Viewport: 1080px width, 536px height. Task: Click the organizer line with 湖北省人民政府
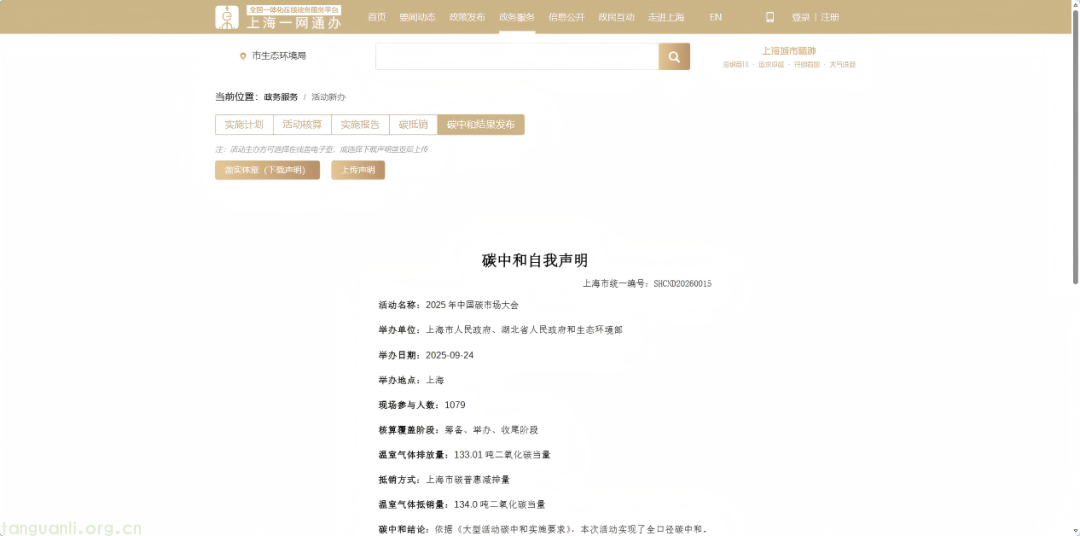[x=501, y=330]
